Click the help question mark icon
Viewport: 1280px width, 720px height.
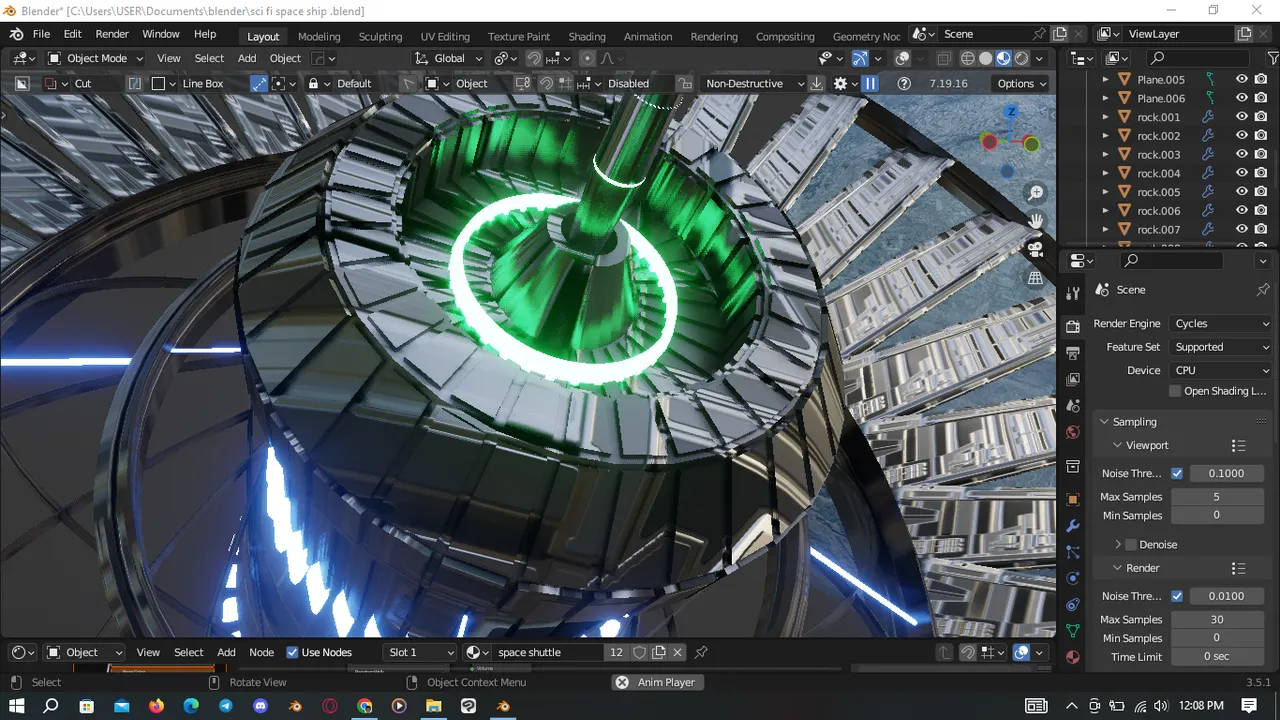click(904, 84)
